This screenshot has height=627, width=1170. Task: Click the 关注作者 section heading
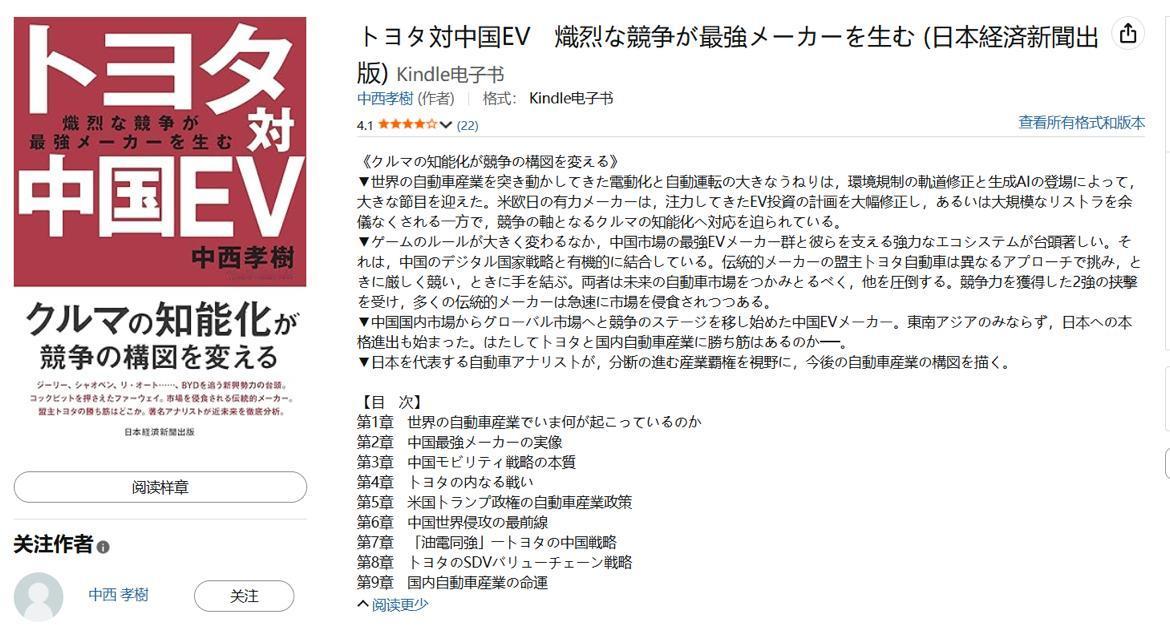pyautogui.click(x=53, y=544)
